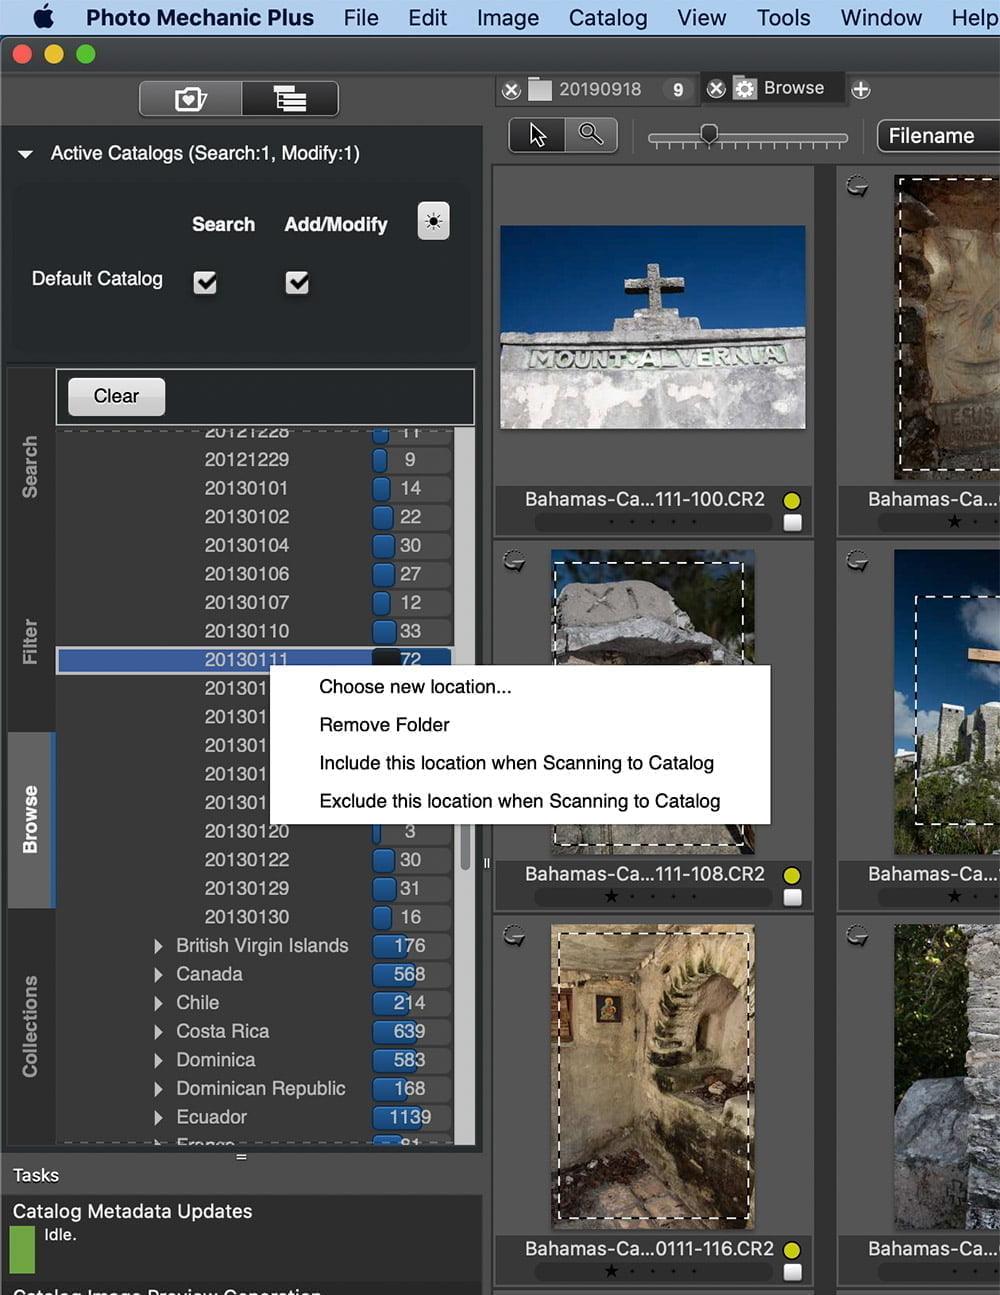The width and height of the screenshot is (1000, 1295).
Task: Open the Filename sort dropdown
Action: click(938, 136)
